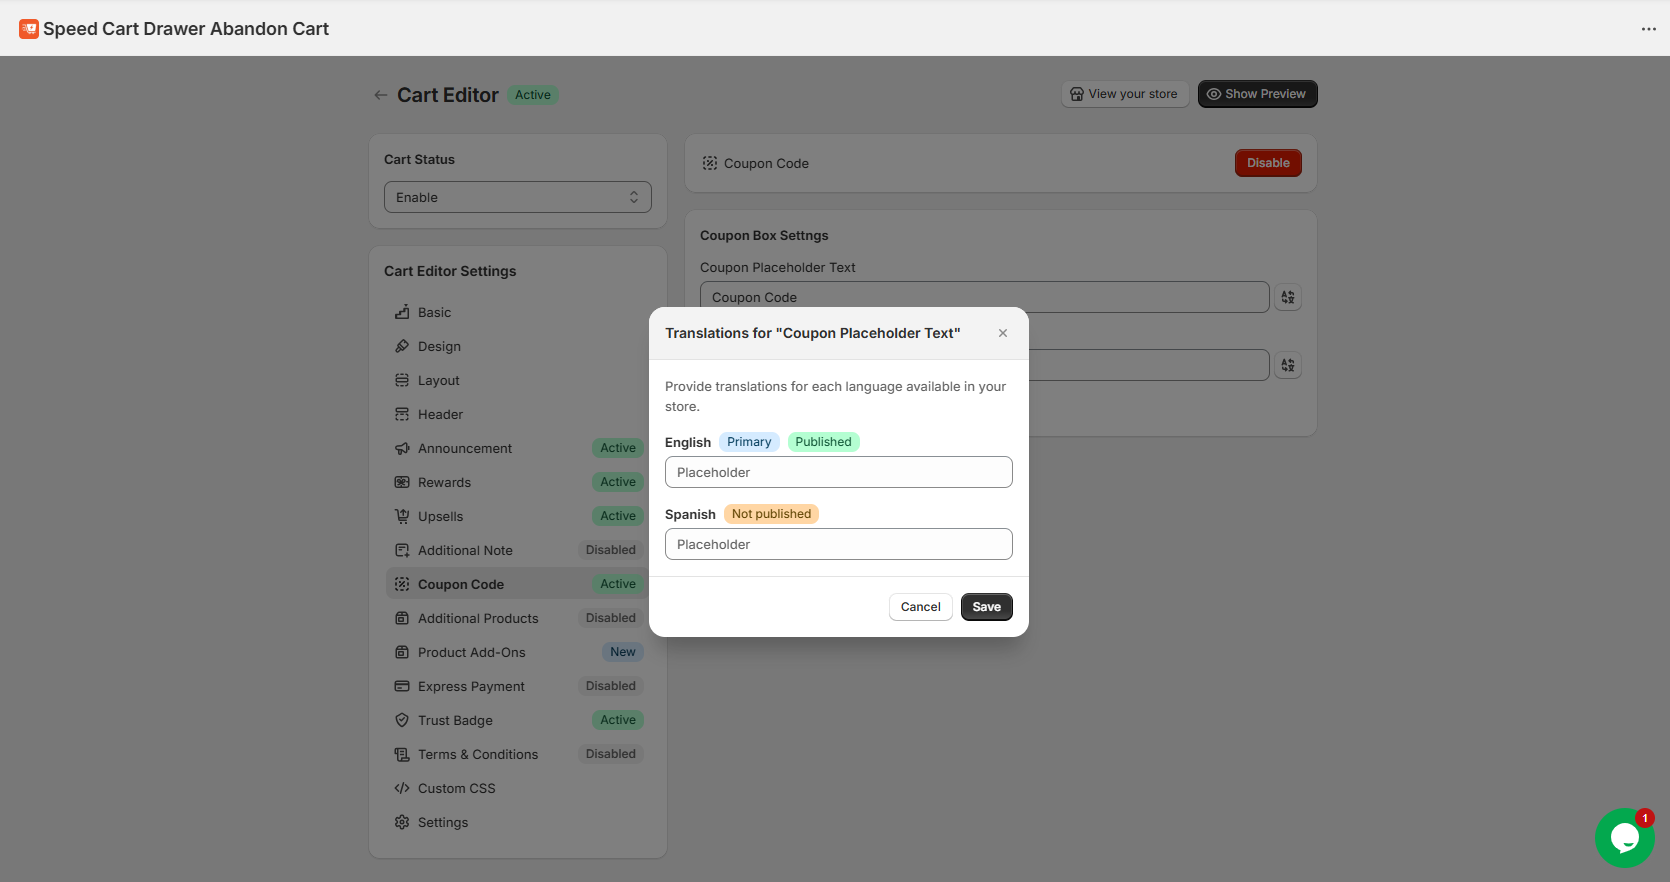Close the Translations dialog with X

tap(1002, 333)
